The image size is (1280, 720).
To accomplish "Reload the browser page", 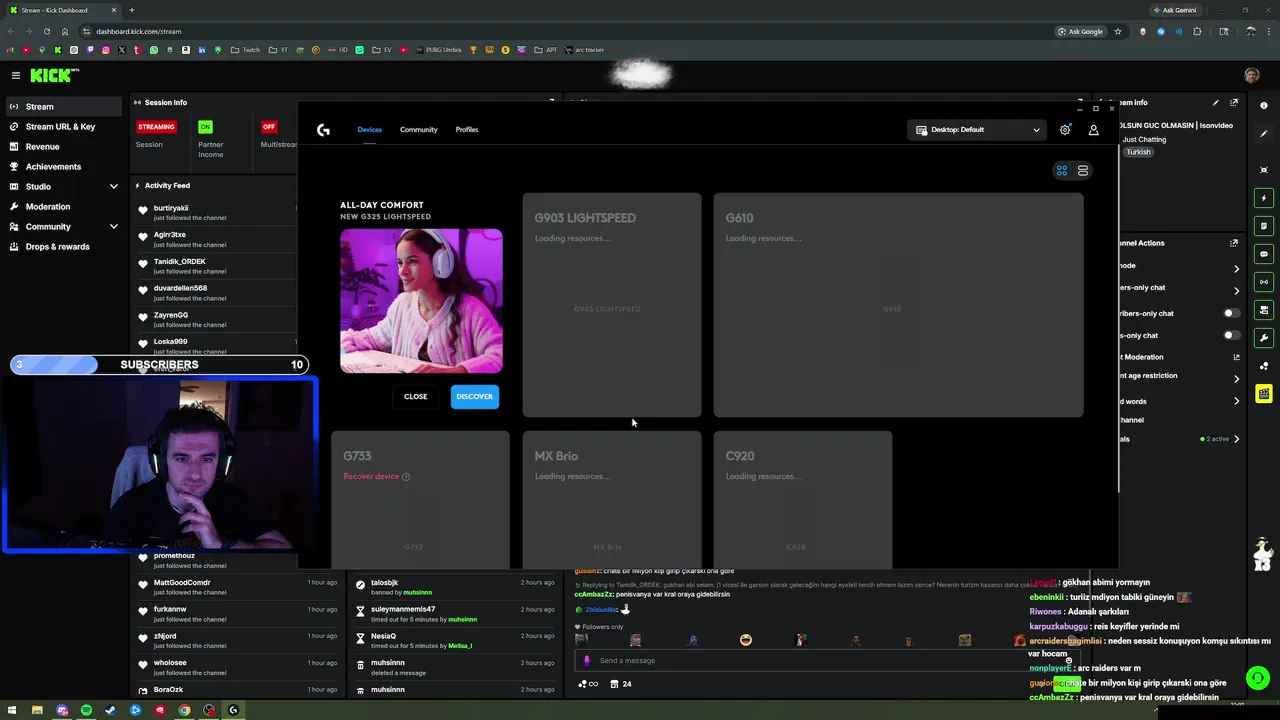I will click(47, 31).
